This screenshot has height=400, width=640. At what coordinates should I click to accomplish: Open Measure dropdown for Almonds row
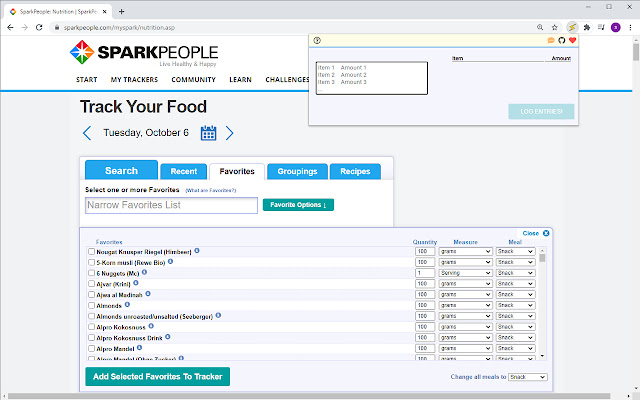tap(465, 305)
